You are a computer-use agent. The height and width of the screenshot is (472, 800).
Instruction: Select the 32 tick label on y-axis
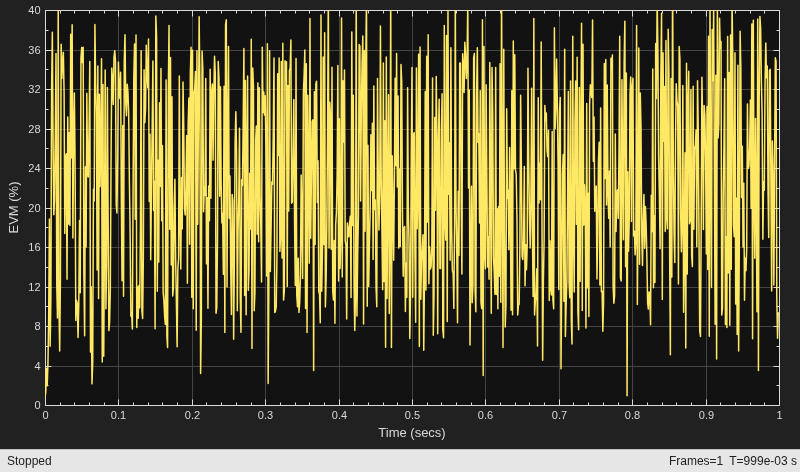pos(35,89)
